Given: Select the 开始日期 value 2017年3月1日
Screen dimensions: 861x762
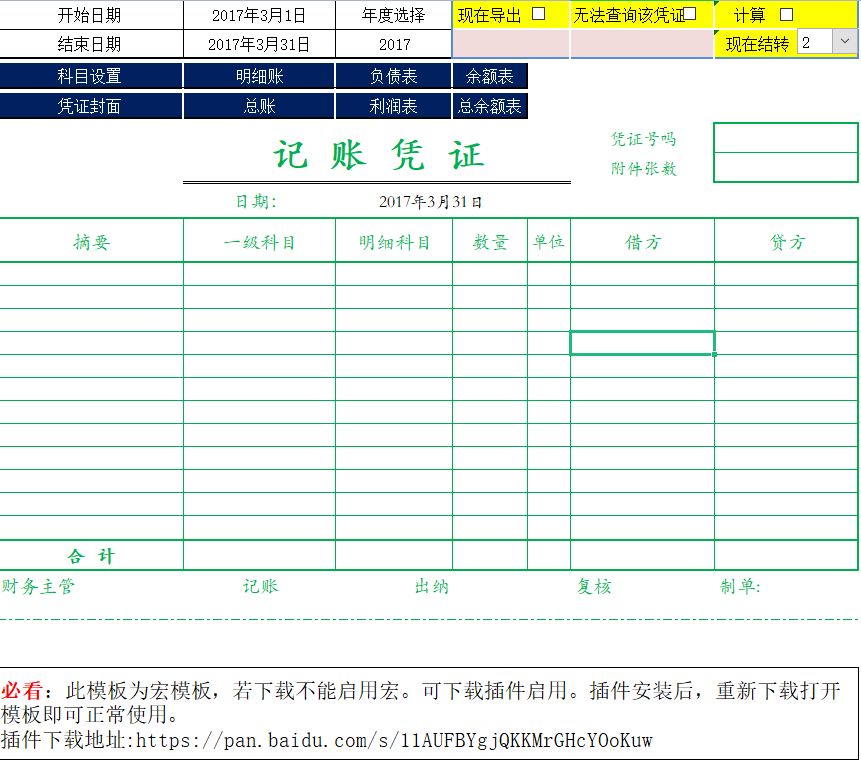Looking at the screenshot, I should tap(258, 14).
